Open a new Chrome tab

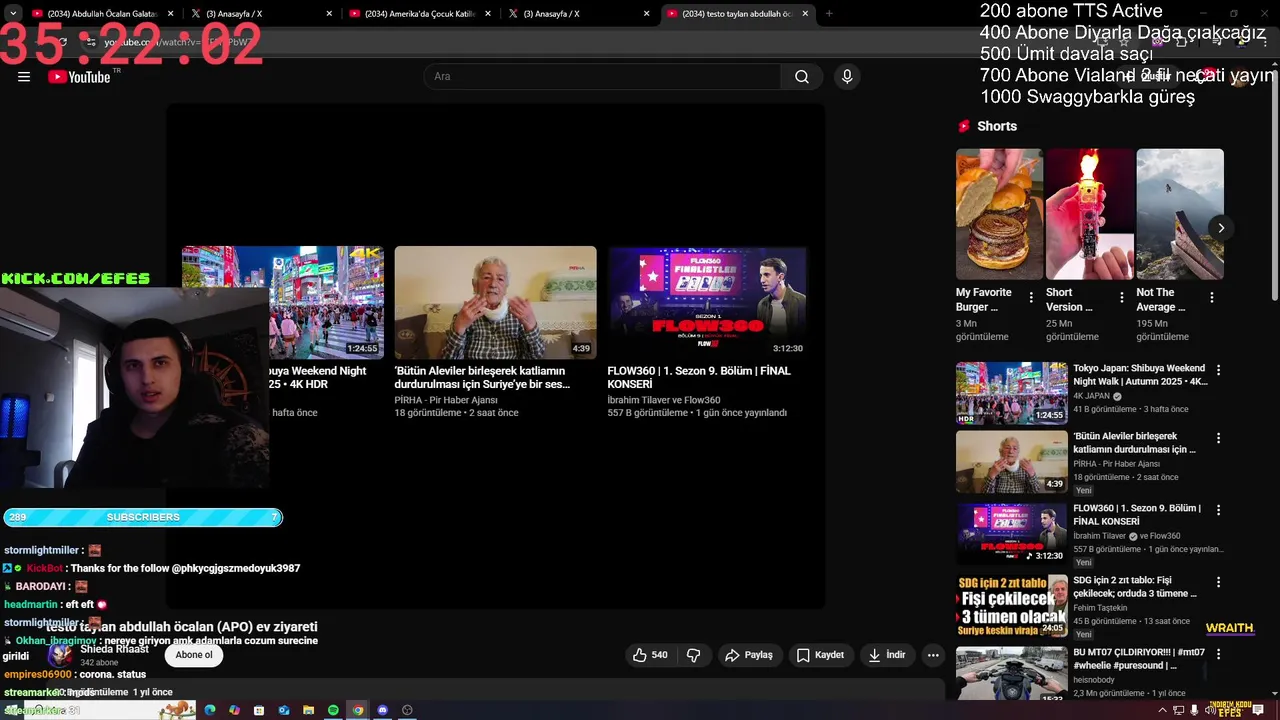[829, 14]
